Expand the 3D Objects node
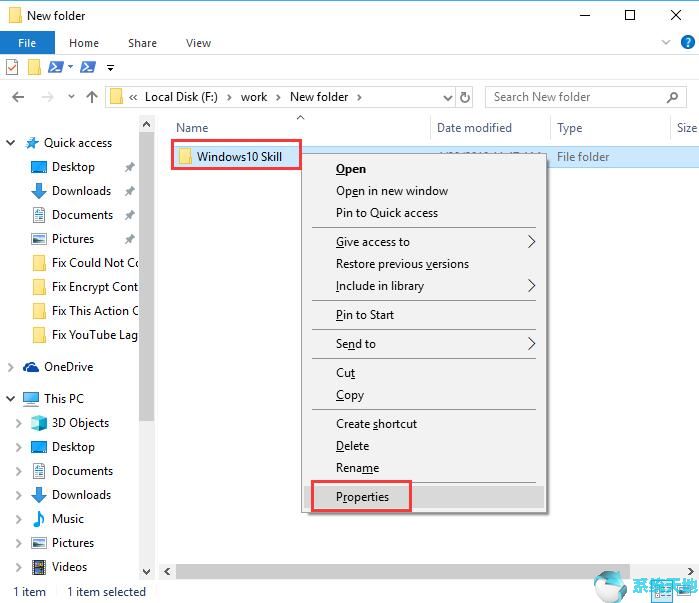Viewport: 699px width, 603px height. [x=19, y=423]
